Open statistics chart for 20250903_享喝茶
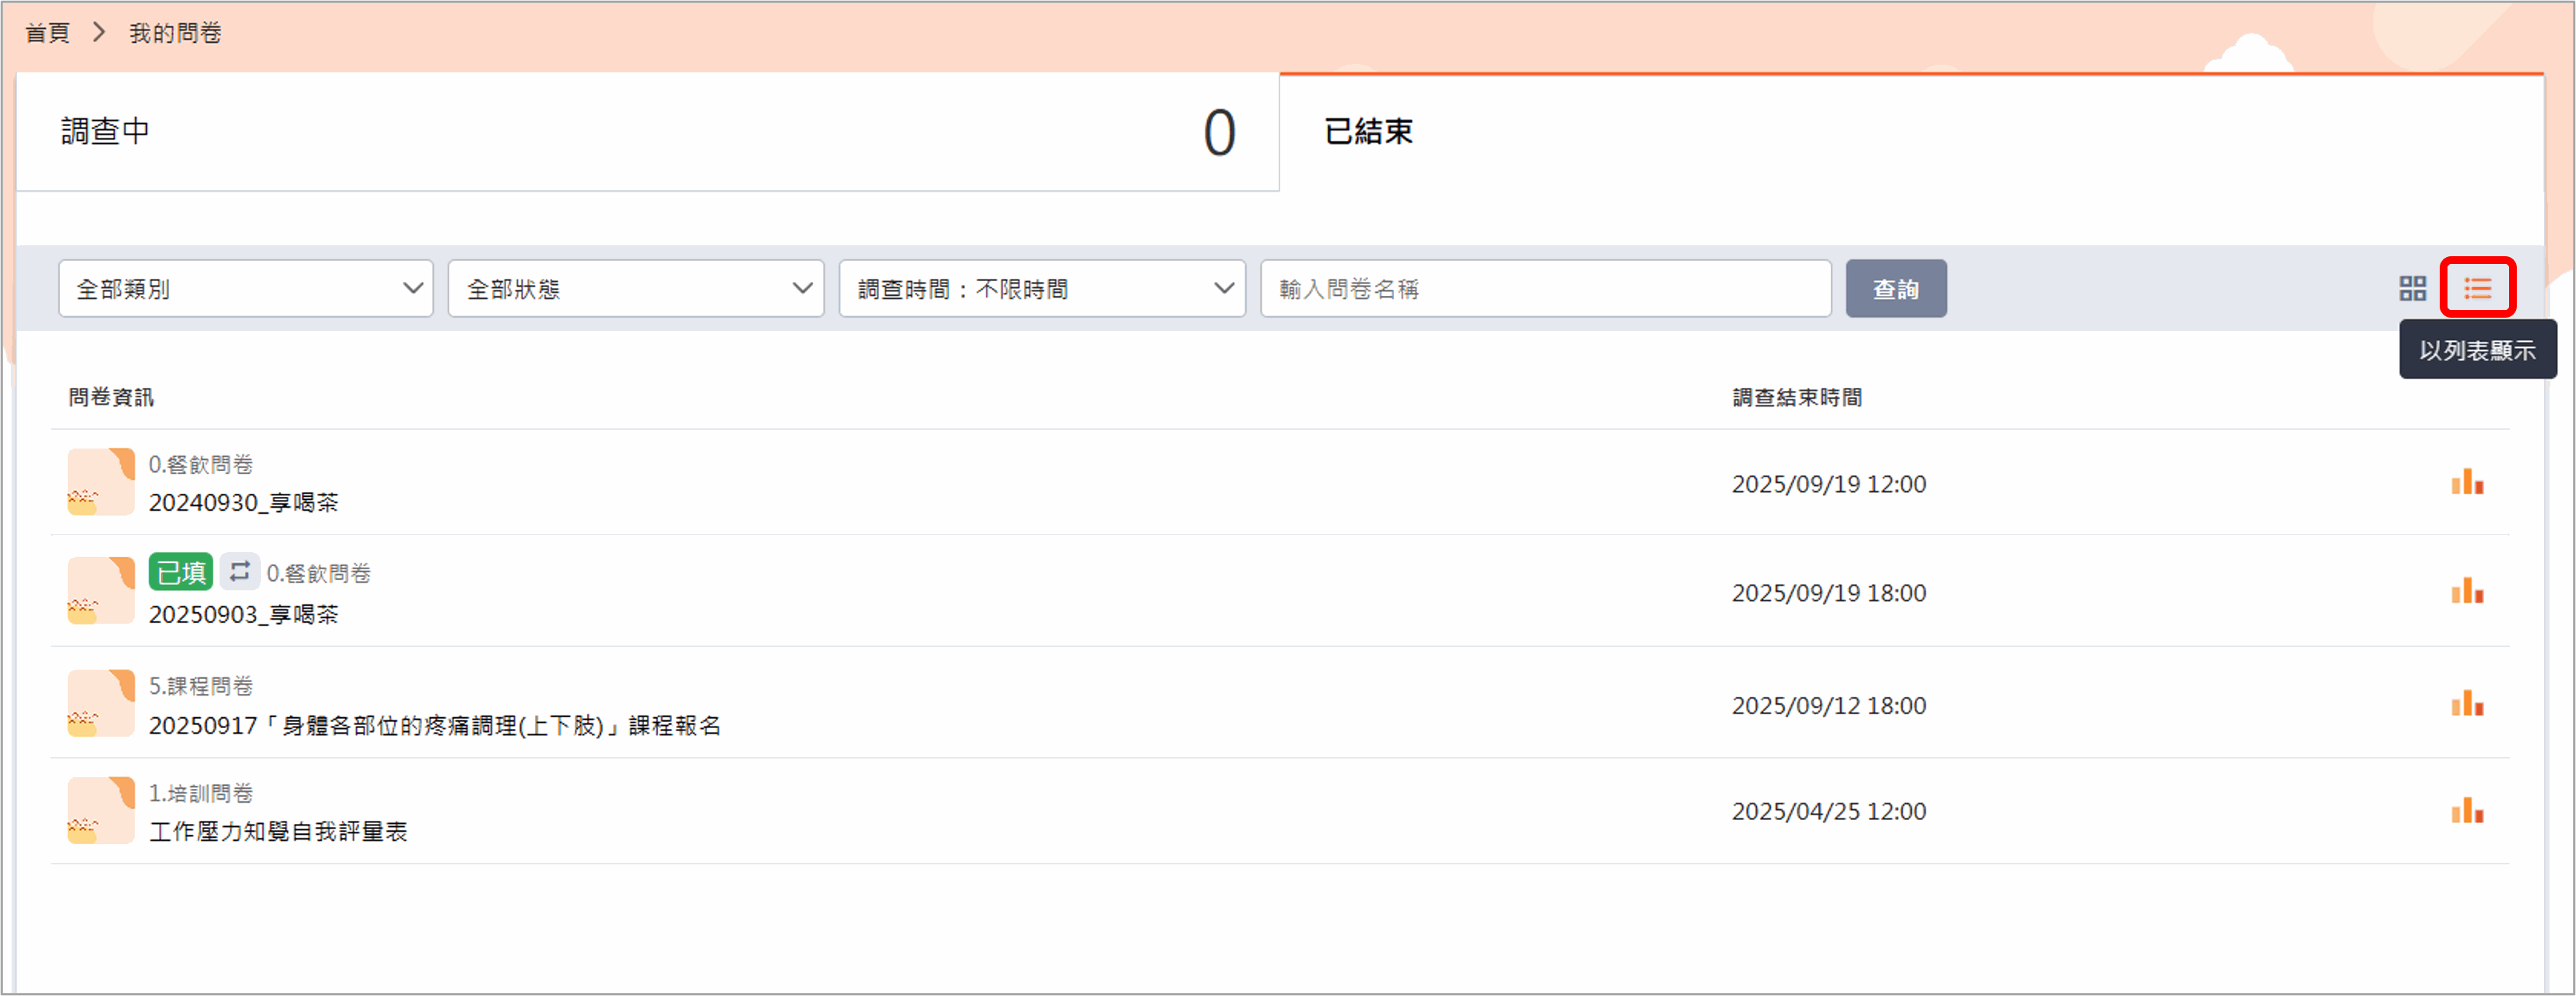 2466,592
